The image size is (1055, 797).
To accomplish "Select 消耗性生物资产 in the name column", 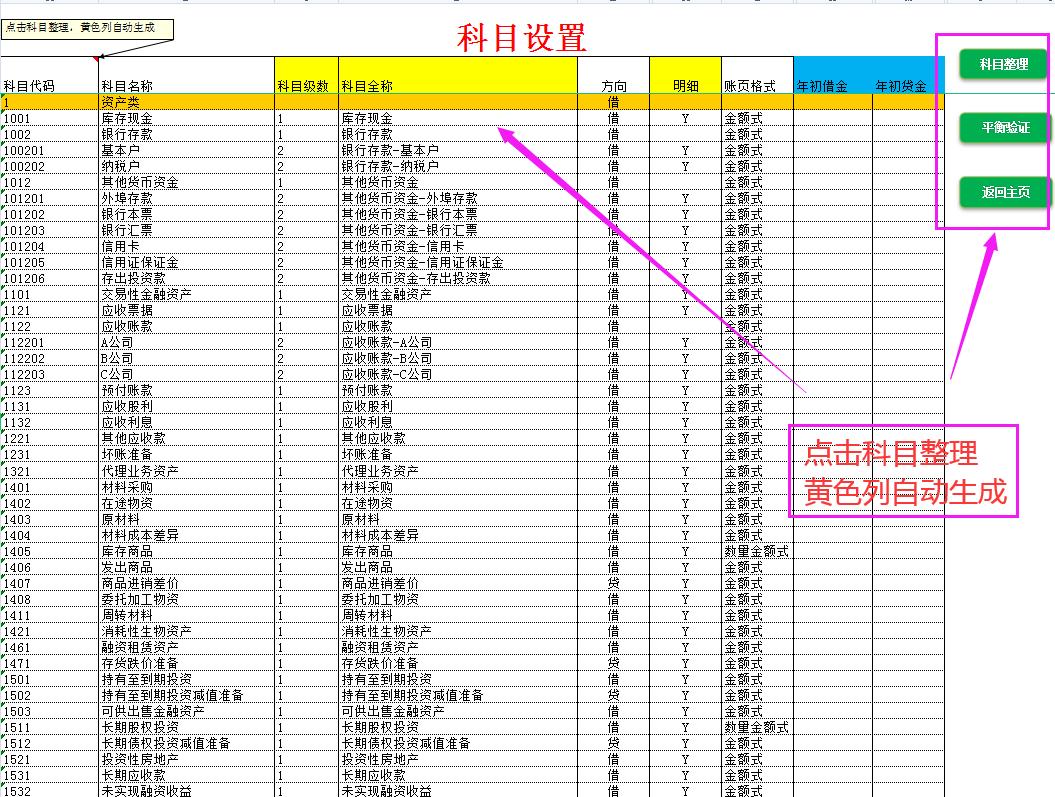I will 186,632.
